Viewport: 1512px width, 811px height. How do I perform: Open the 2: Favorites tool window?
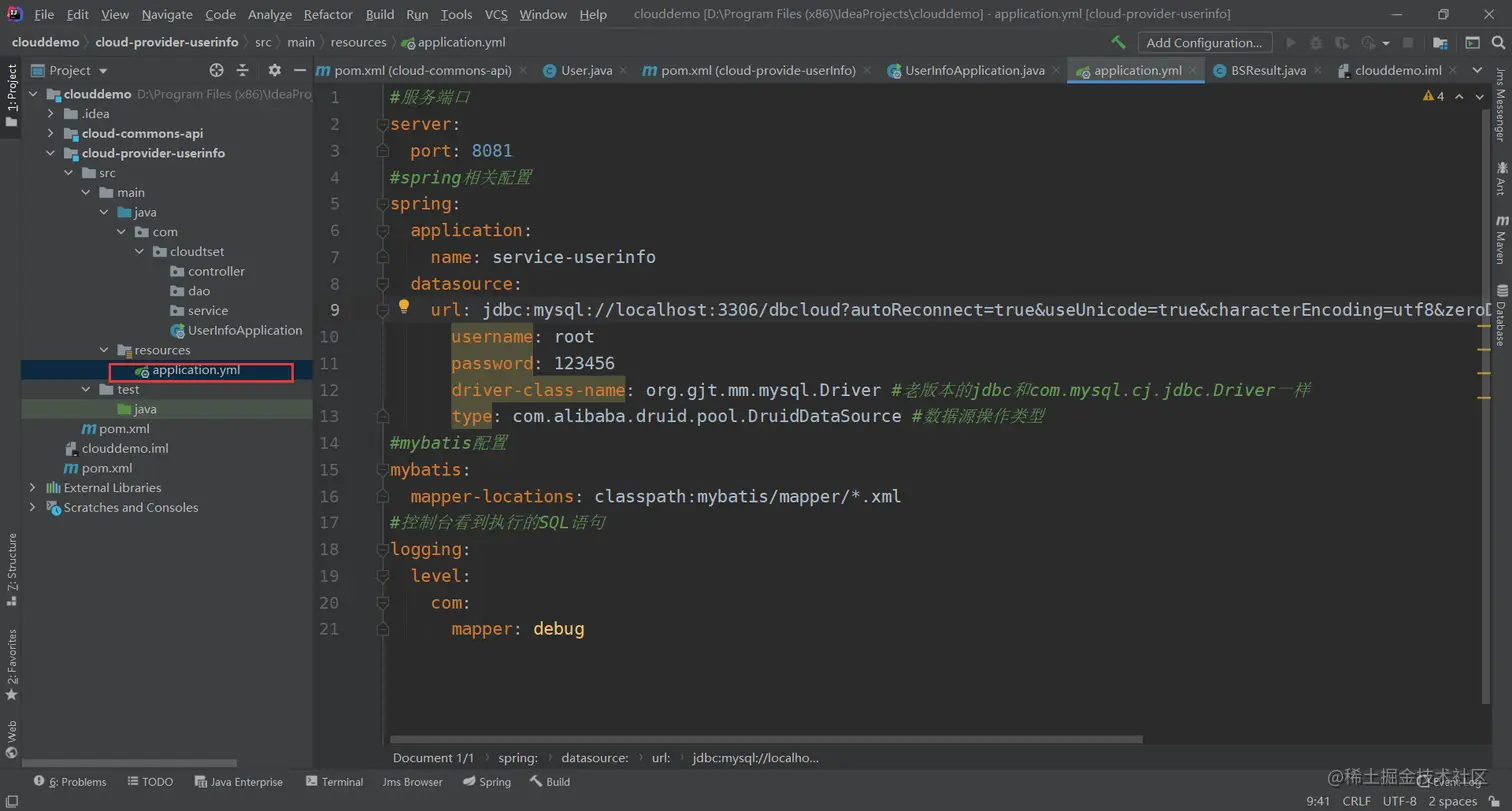pyautogui.click(x=11, y=664)
